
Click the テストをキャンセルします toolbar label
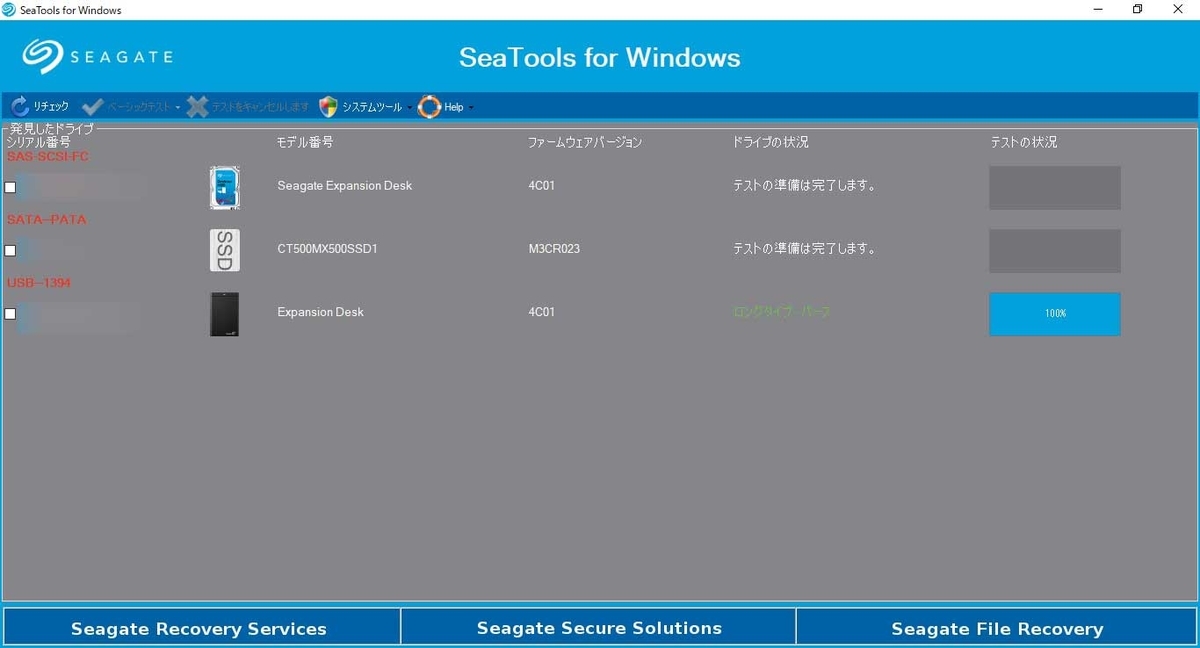(260, 107)
